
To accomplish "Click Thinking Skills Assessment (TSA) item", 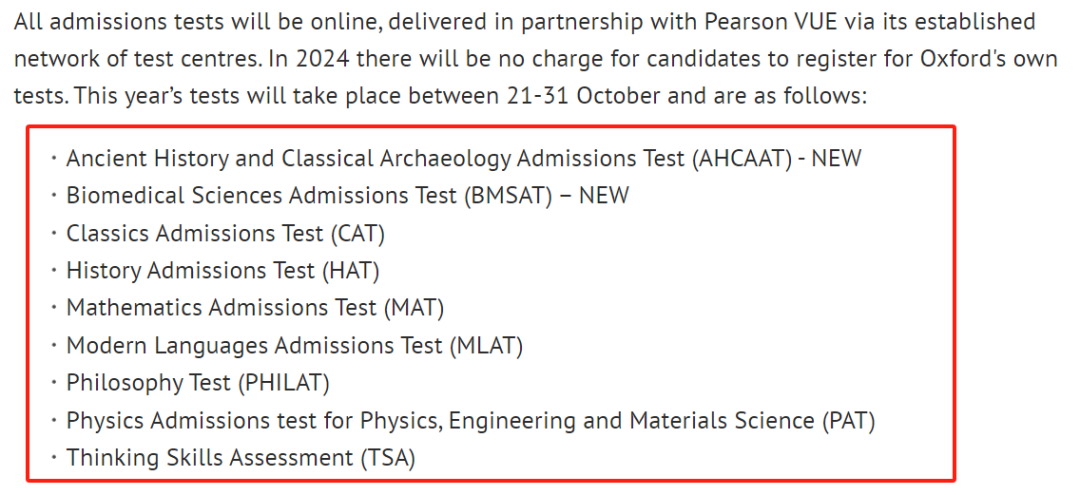I will point(240,457).
